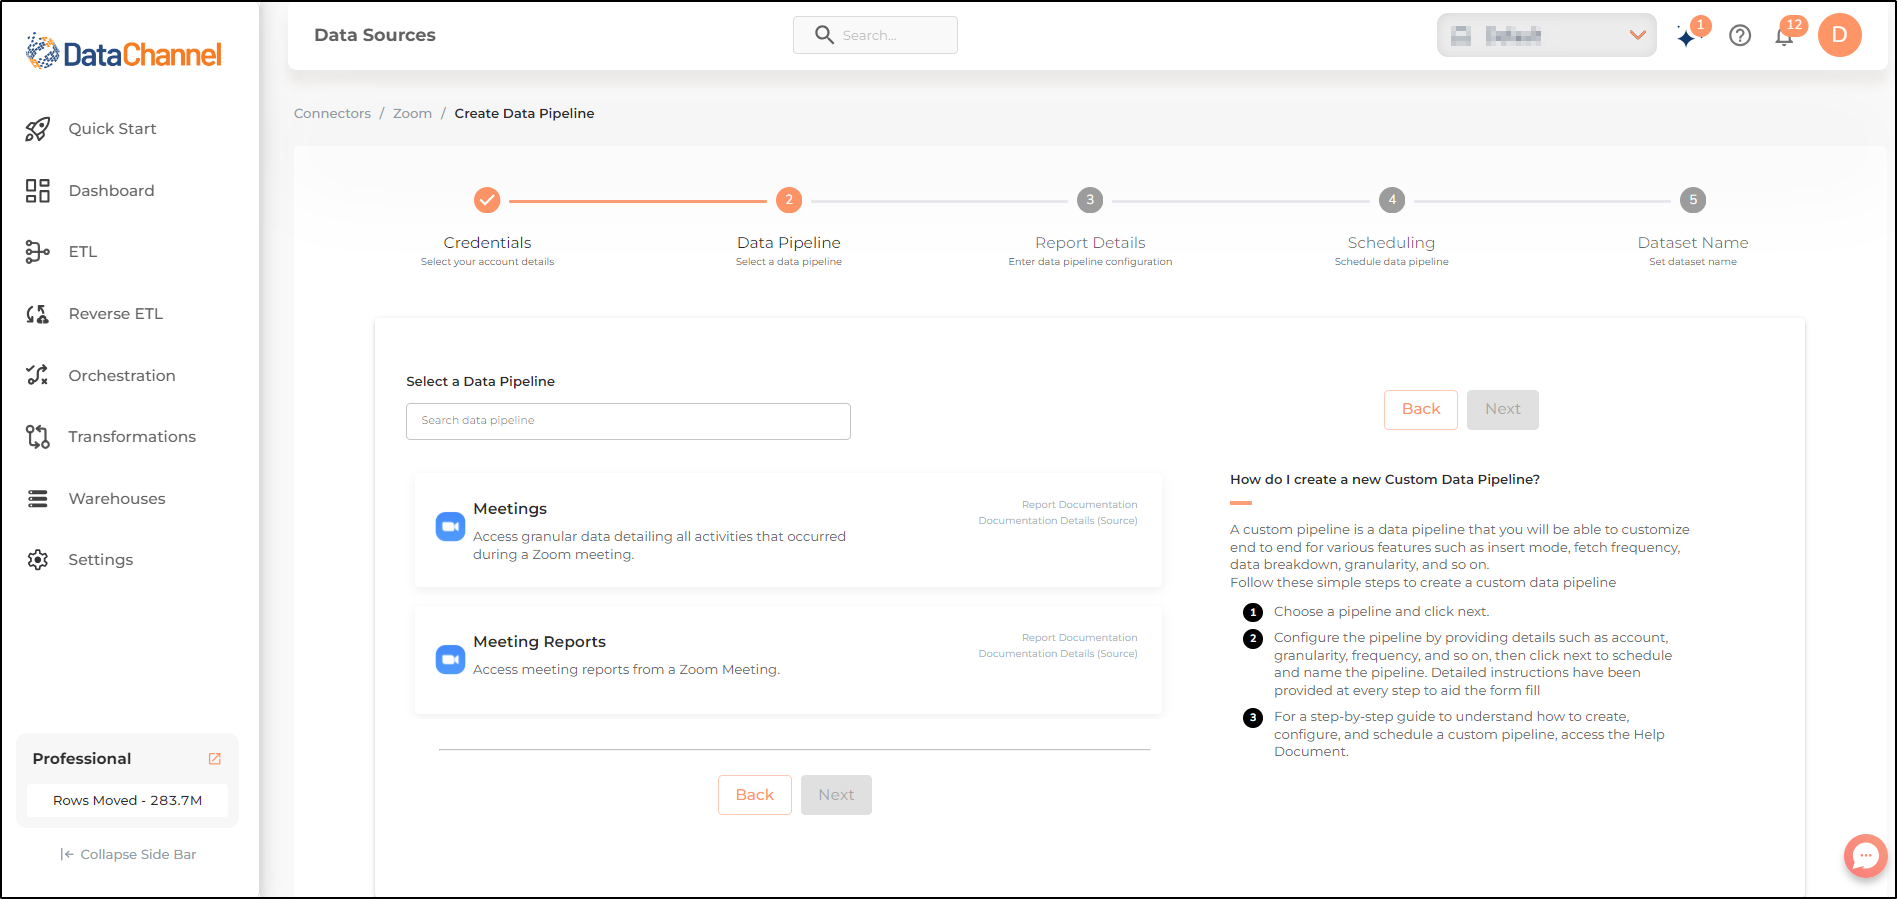Click the bottom Next button
The width and height of the screenshot is (1897, 899).
click(836, 795)
